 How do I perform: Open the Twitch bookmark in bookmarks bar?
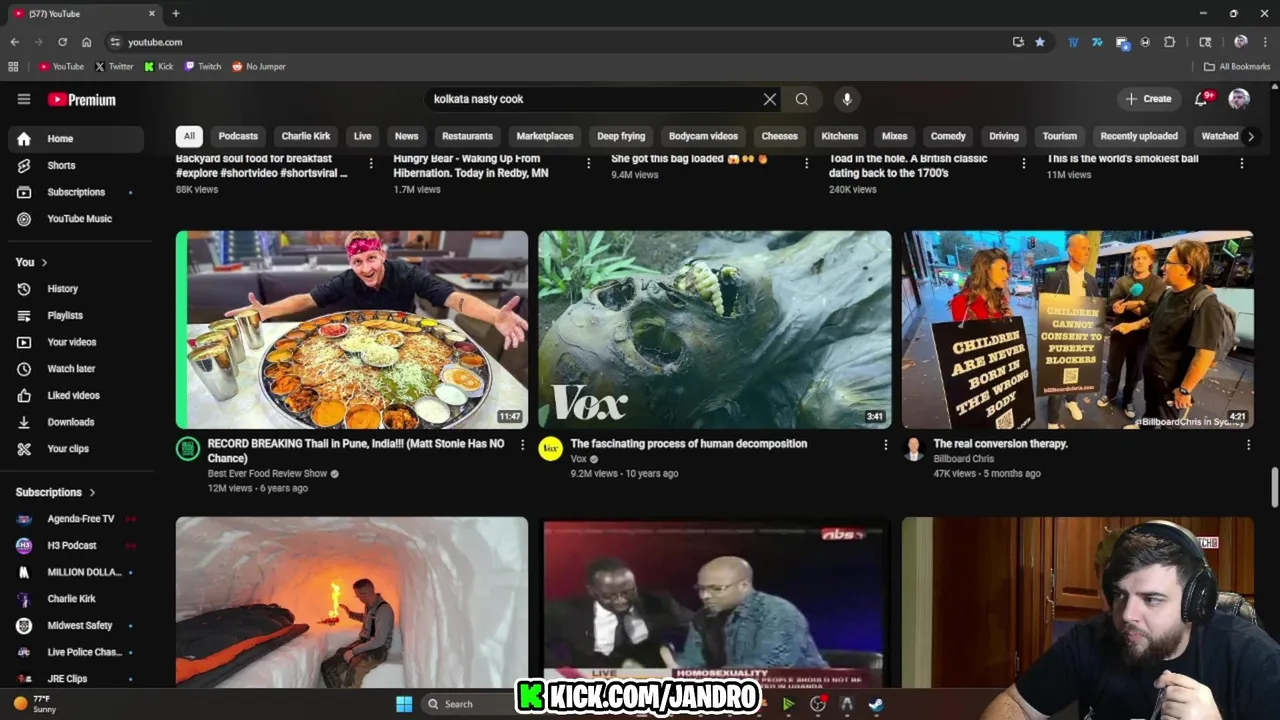(203, 66)
